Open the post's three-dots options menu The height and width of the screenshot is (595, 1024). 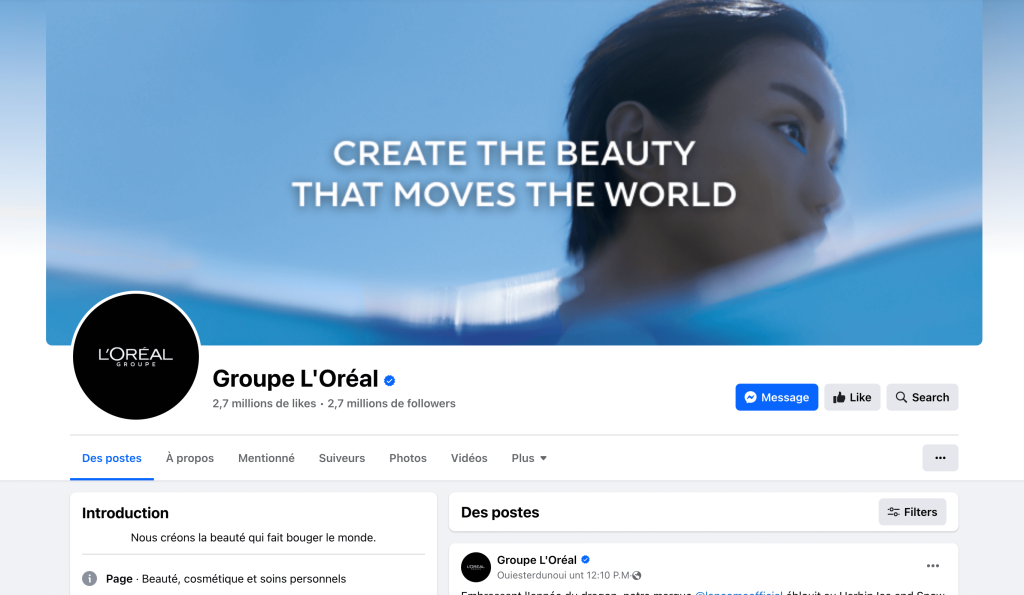point(933,566)
